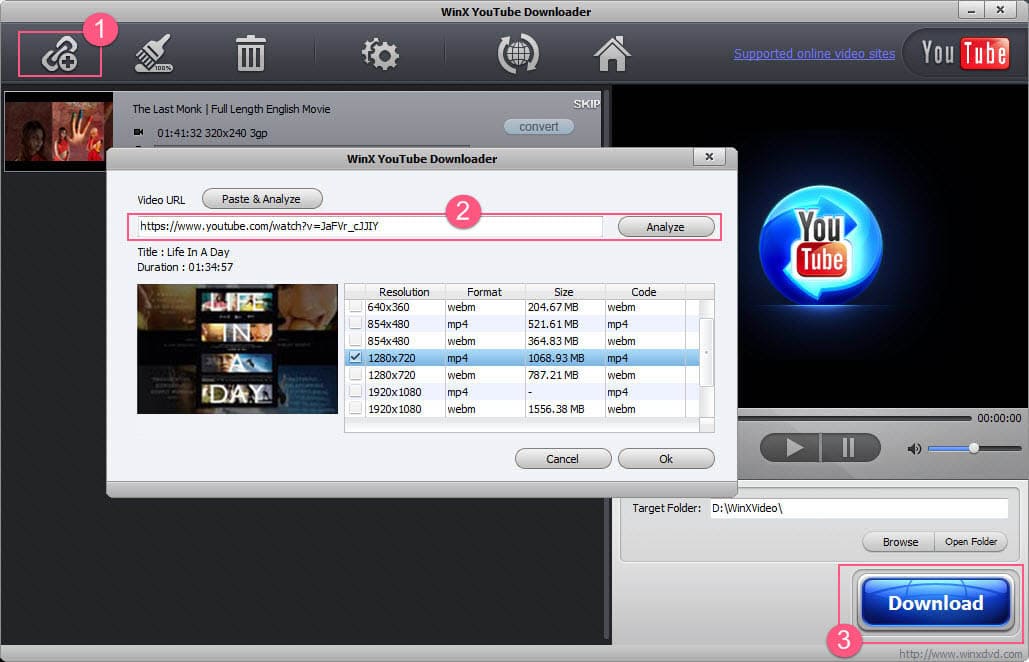
Task: Click the Title : Life In A Day text
Action: (183, 252)
